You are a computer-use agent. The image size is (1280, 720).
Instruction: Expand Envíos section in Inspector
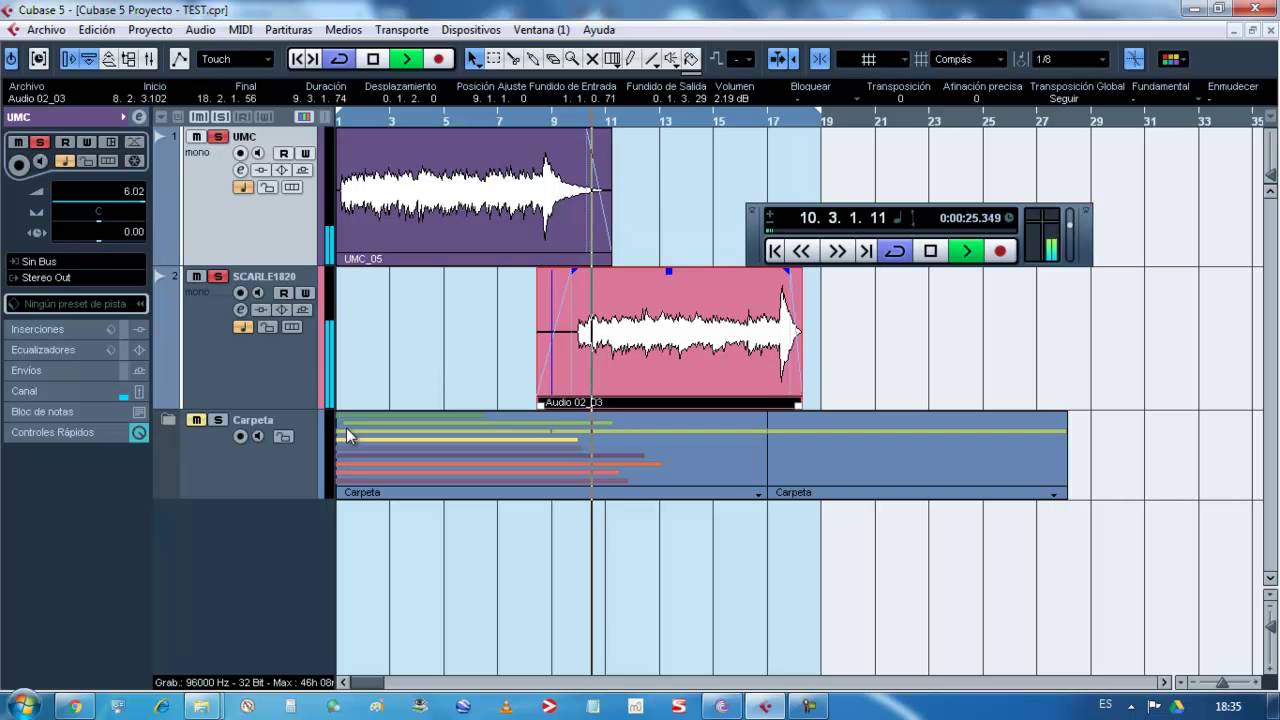point(76,370)
